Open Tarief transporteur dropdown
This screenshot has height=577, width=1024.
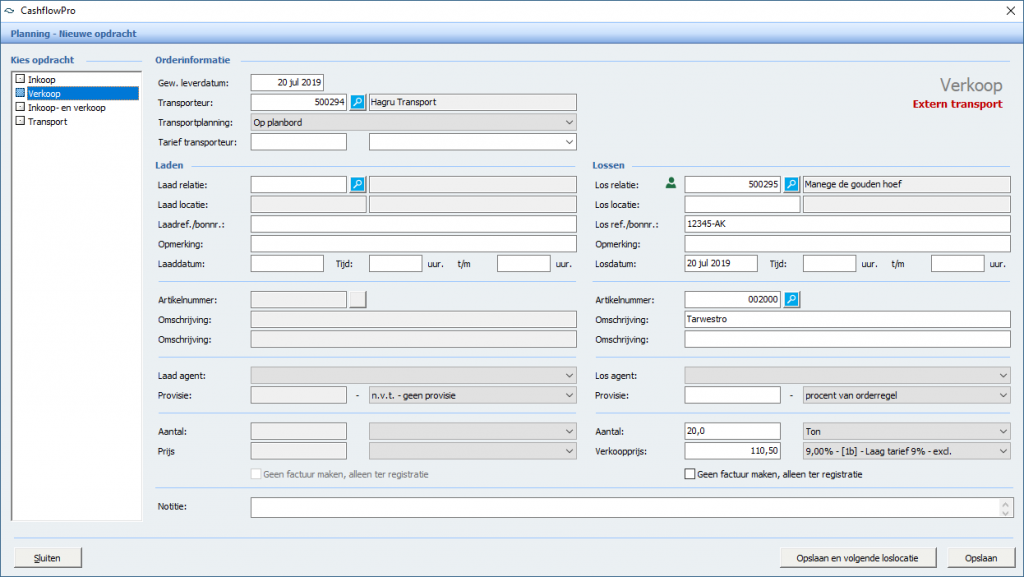click(473, 142)
